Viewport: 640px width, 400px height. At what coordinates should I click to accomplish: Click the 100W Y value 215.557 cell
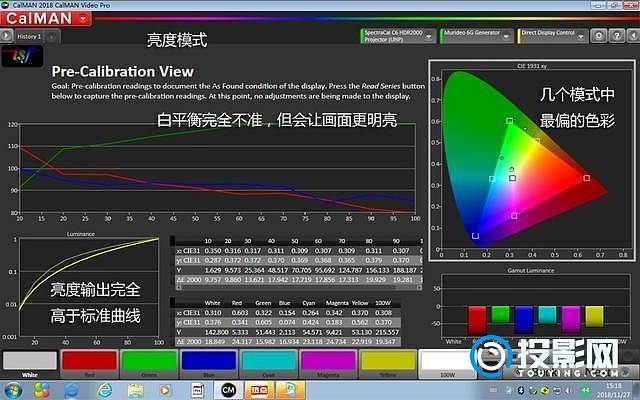pyautogui.click(x=386, y=332)
